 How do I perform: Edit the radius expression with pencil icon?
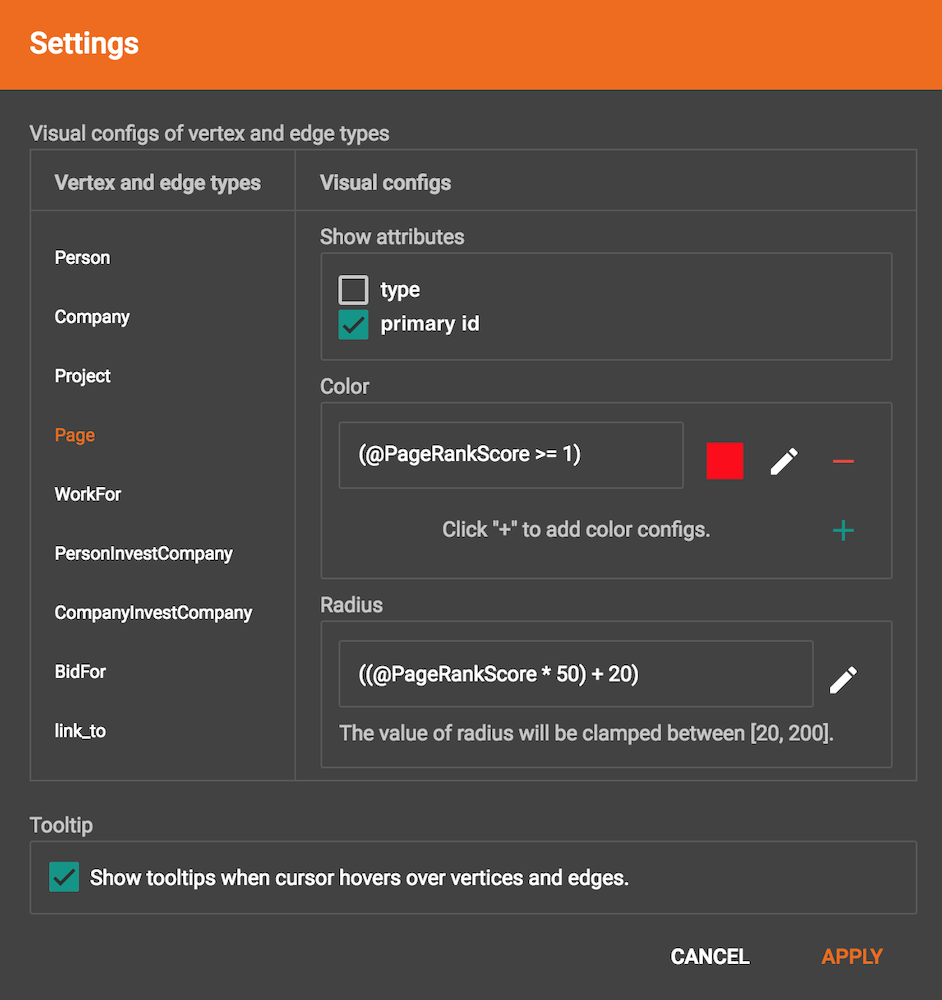pos(843,680)
